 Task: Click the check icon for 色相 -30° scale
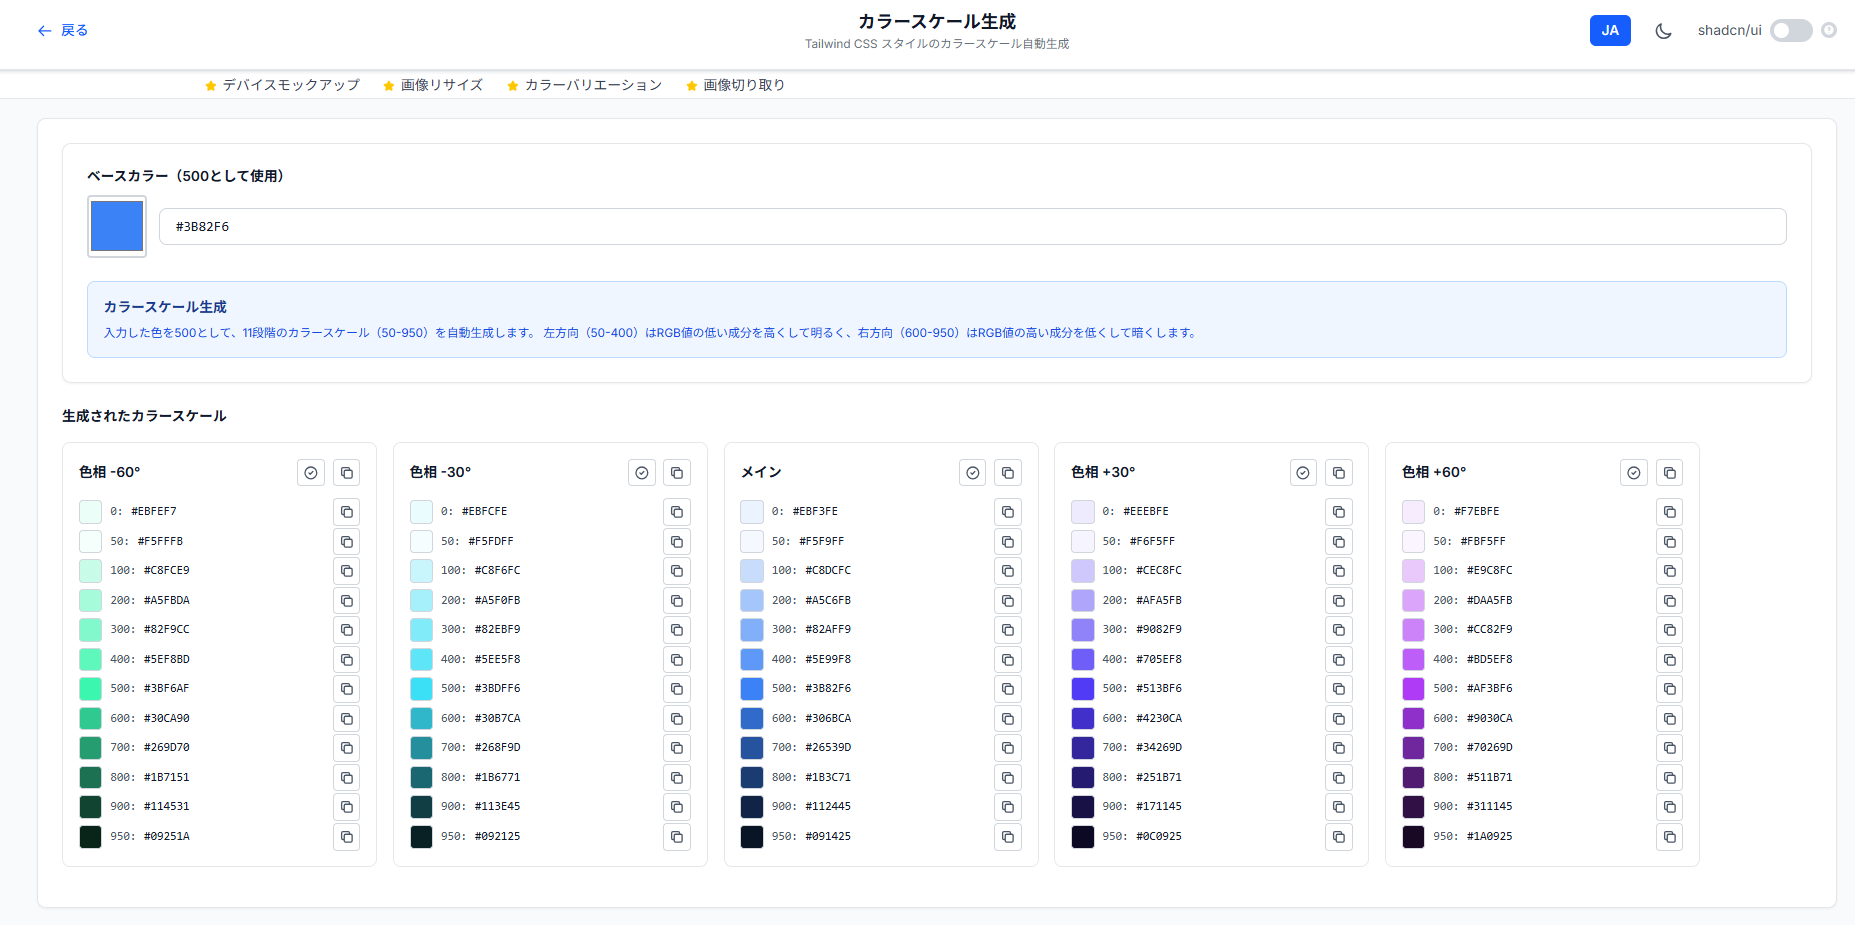(x=642, y=473)
